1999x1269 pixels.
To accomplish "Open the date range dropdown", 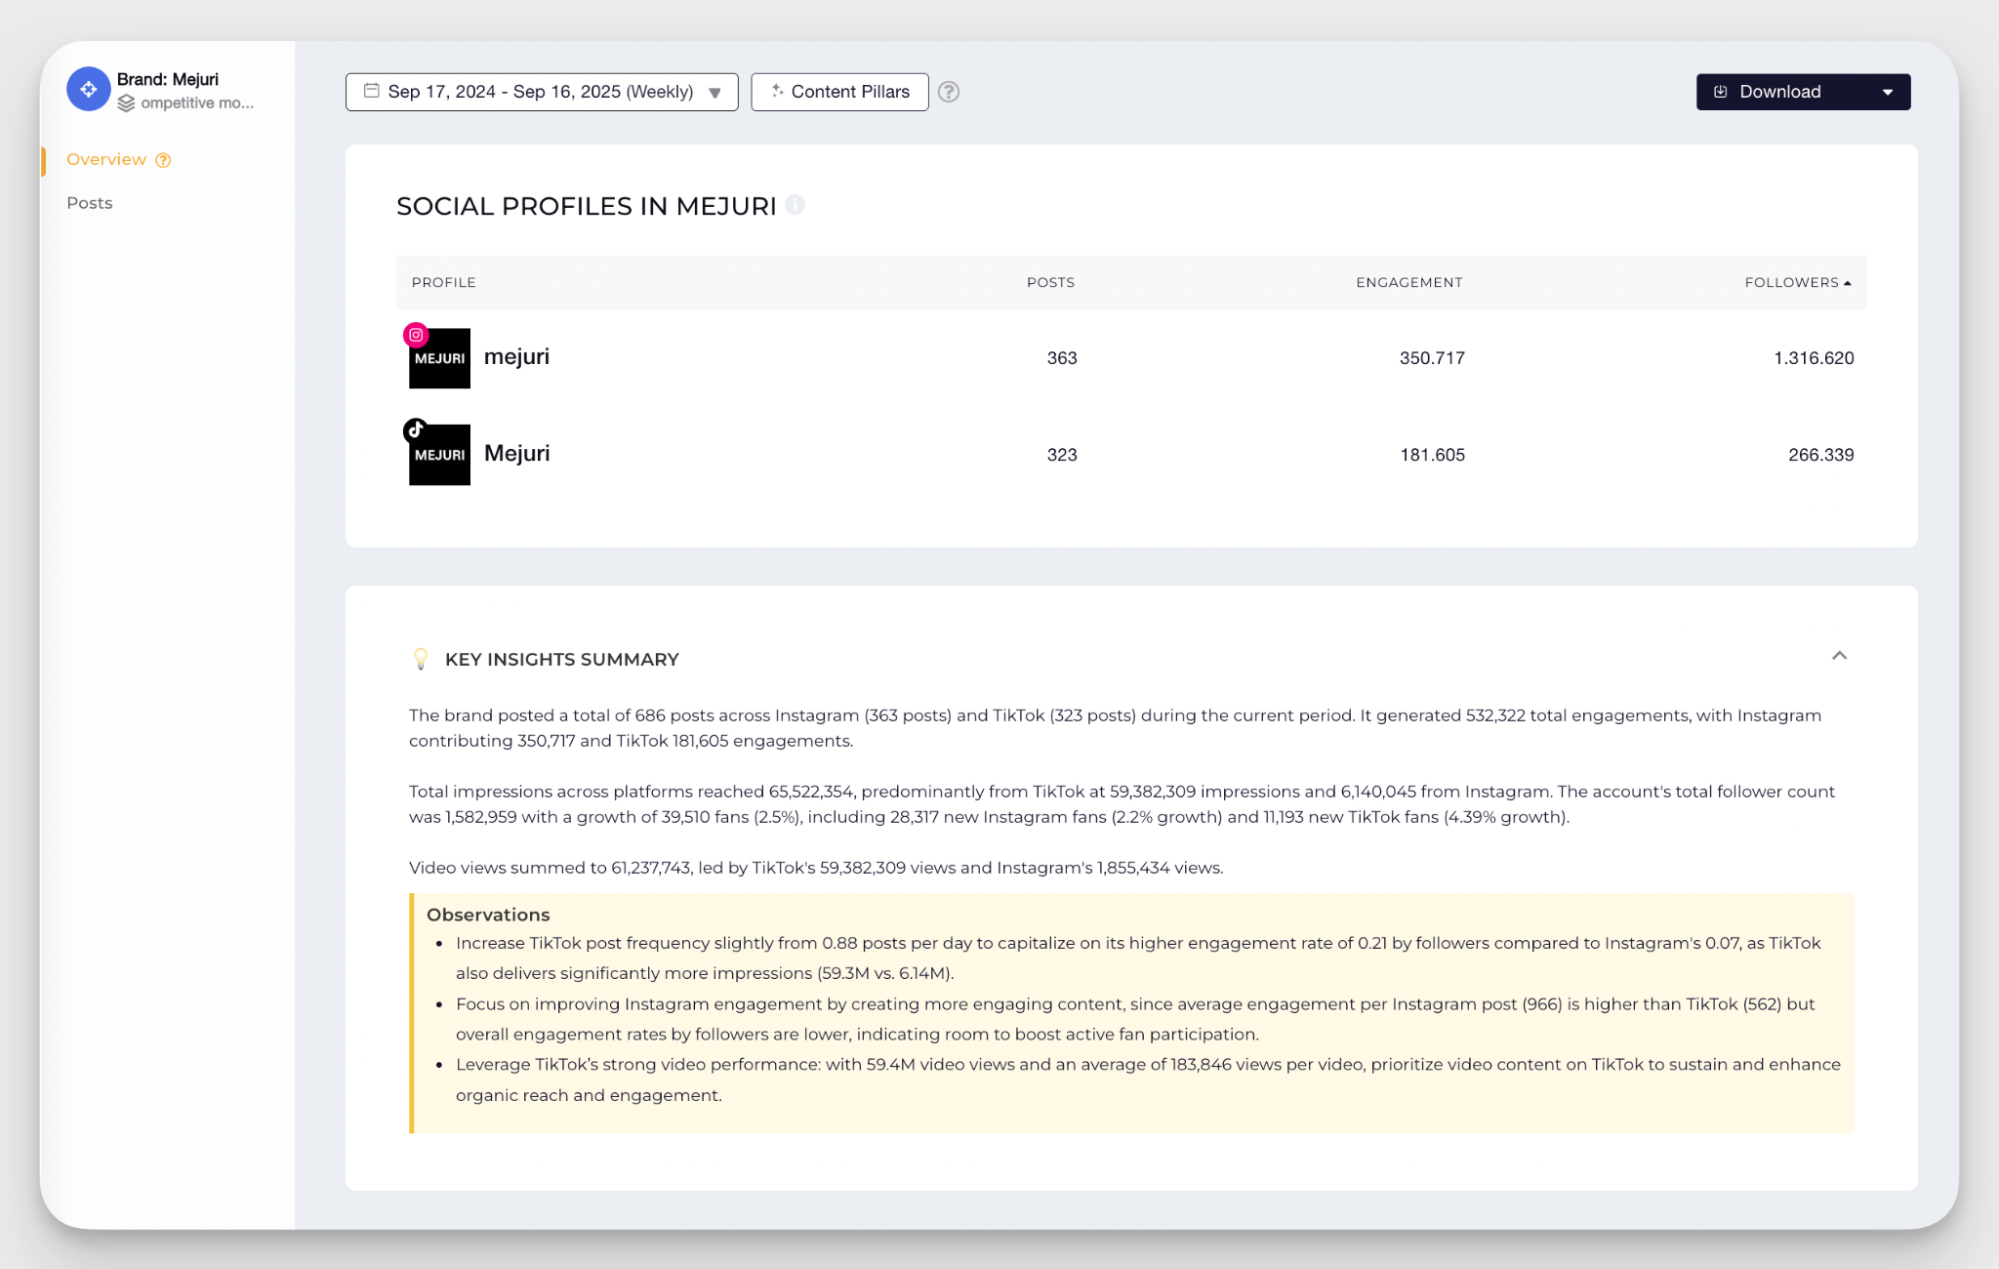I will pyautogui.click(x=715, y=93).
